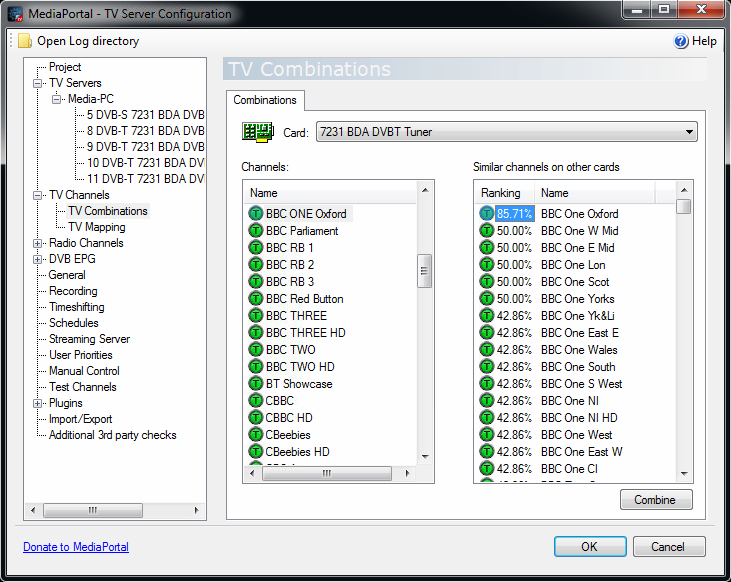731x582 pixels.
Task: Expand the Plugins tree node
Action: 37,403
